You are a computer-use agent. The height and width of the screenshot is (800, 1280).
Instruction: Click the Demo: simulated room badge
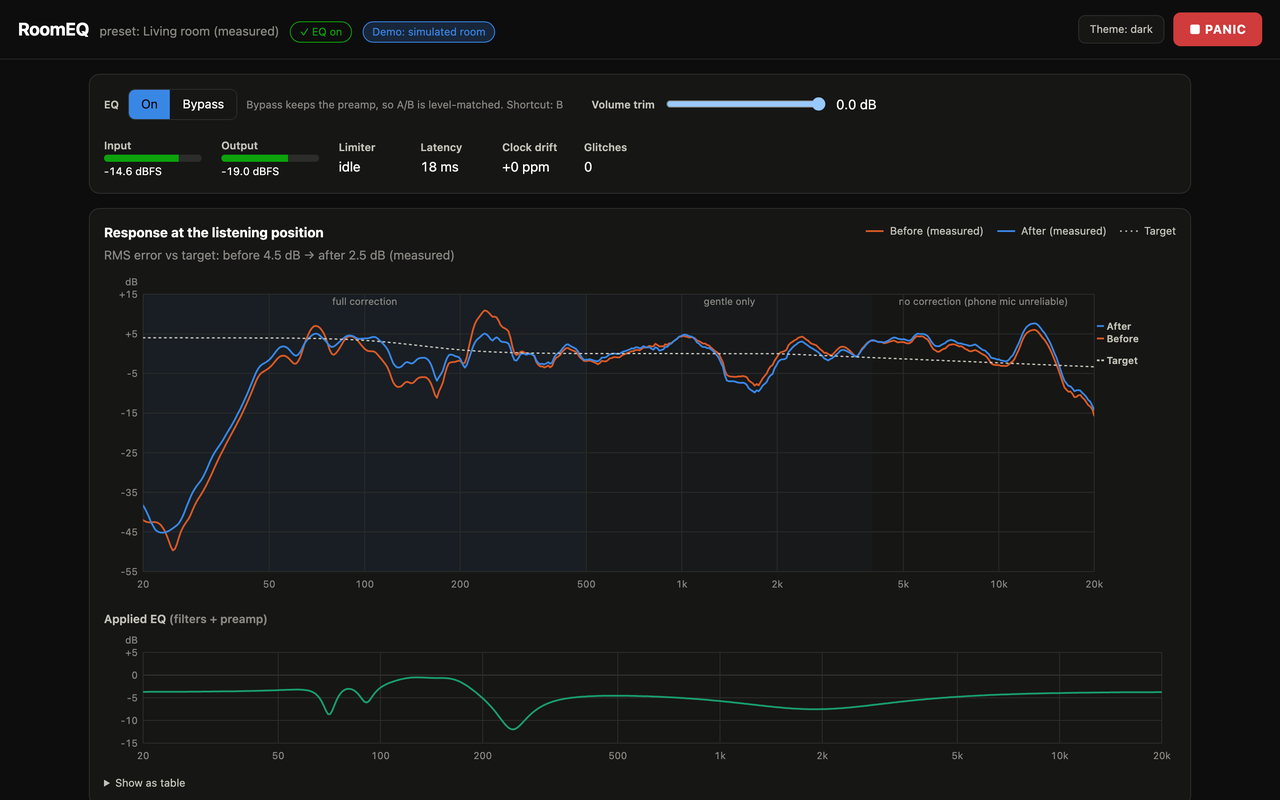(429, 32)
